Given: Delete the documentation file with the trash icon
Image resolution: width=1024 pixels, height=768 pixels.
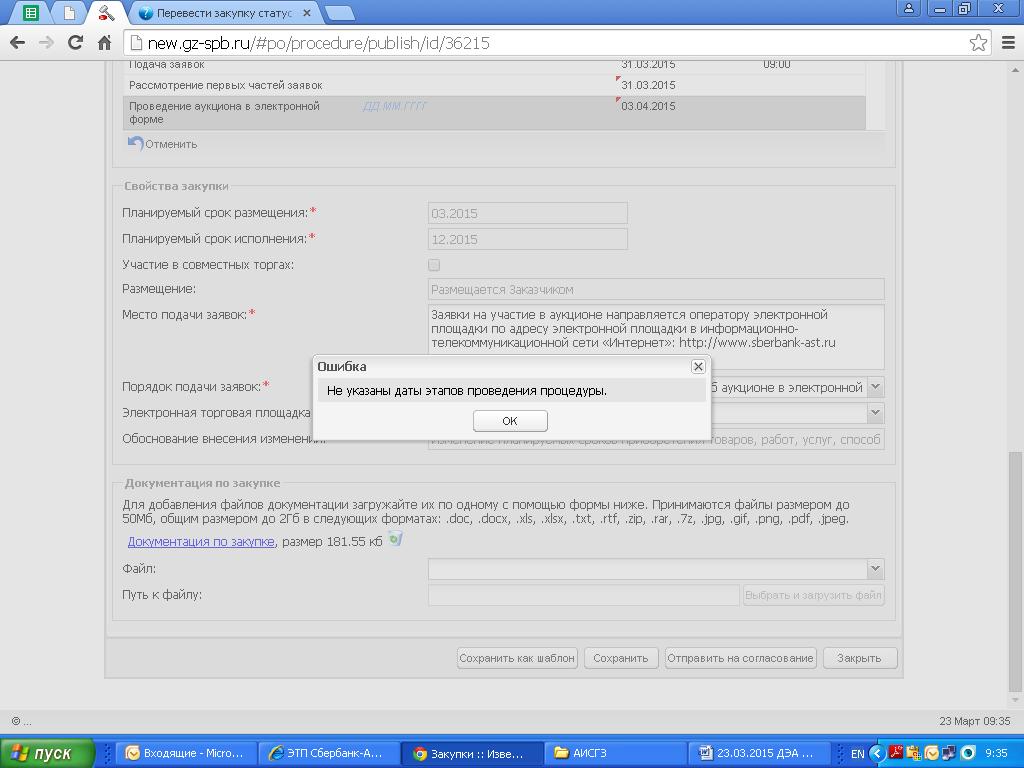Looking at the screenshot, I should pos(395,539).
